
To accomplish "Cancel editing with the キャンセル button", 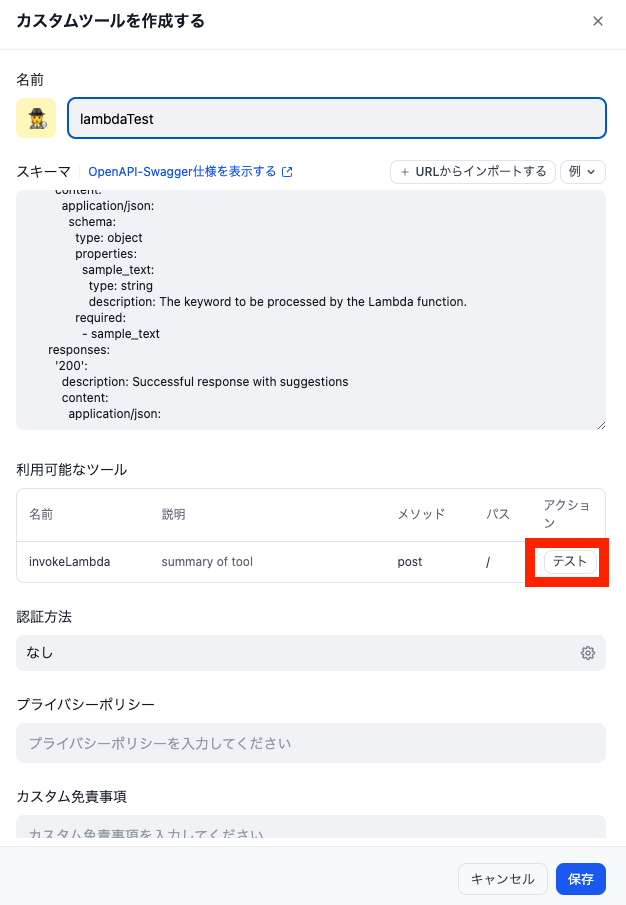I will [503, 879].
